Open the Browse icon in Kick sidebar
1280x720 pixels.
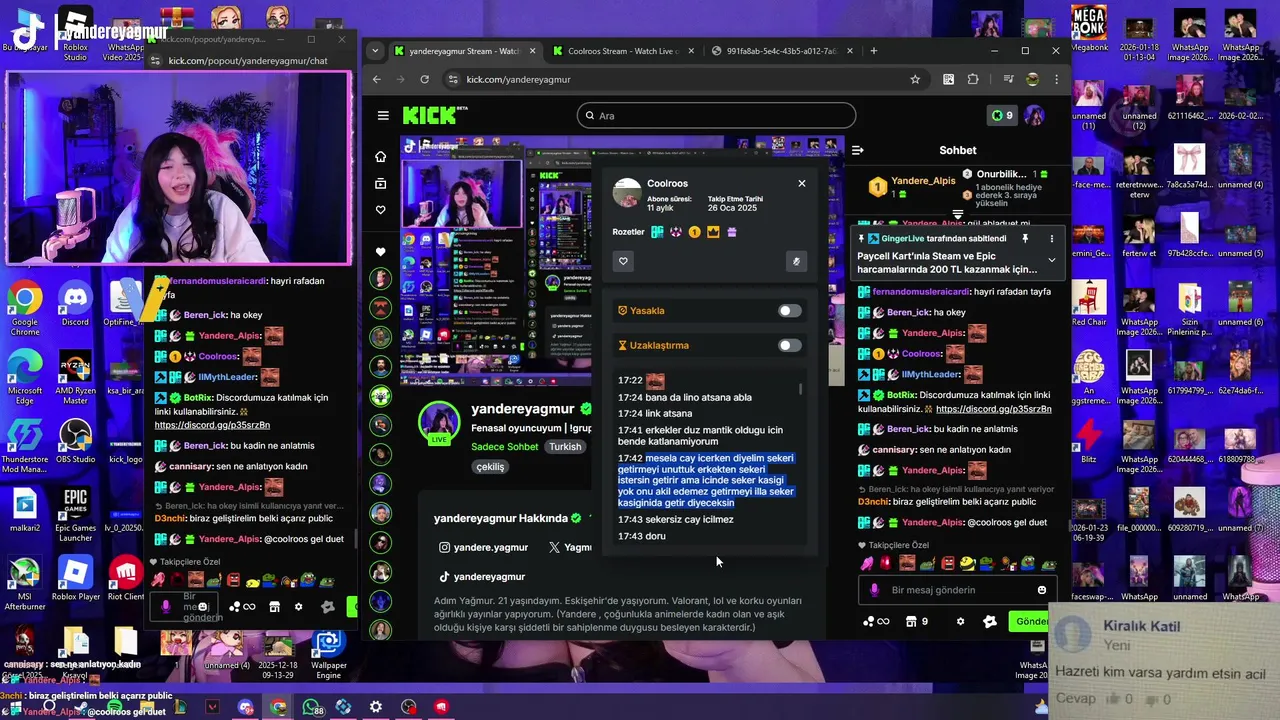(x=380, y=183)
